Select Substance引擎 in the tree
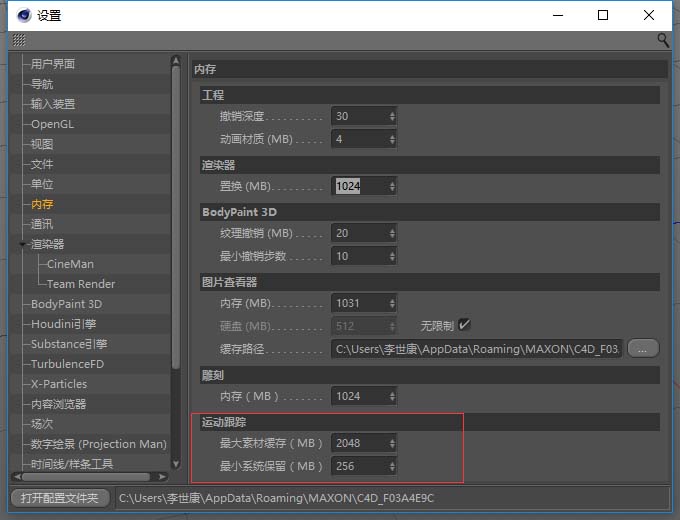The width and height of the screenshot is (680, 520). (69, 344)
